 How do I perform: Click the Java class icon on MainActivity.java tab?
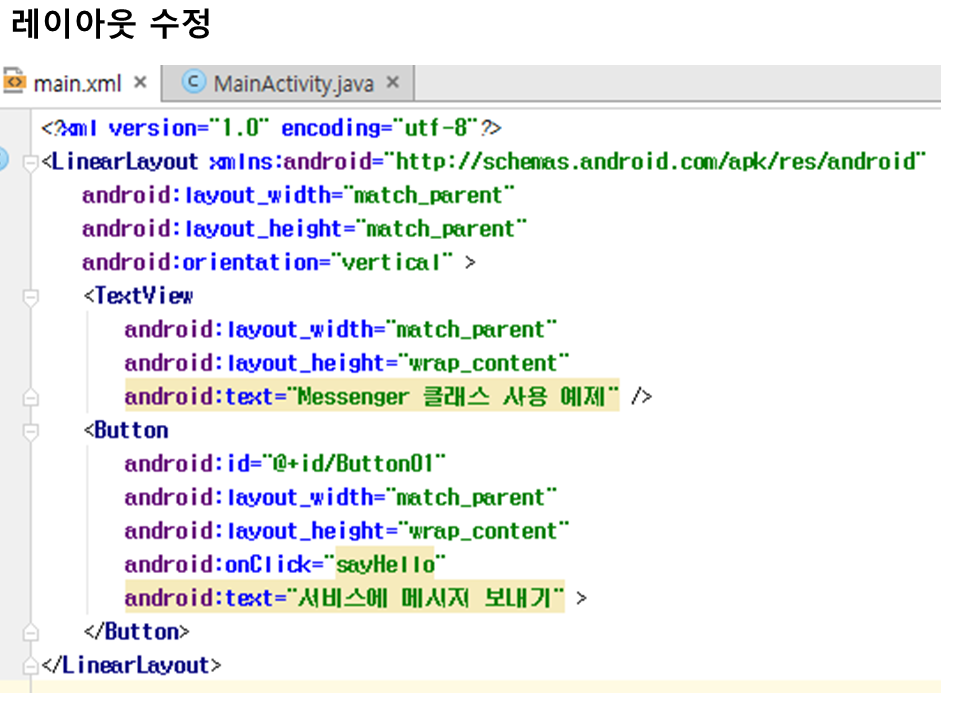tap(194, 82)
